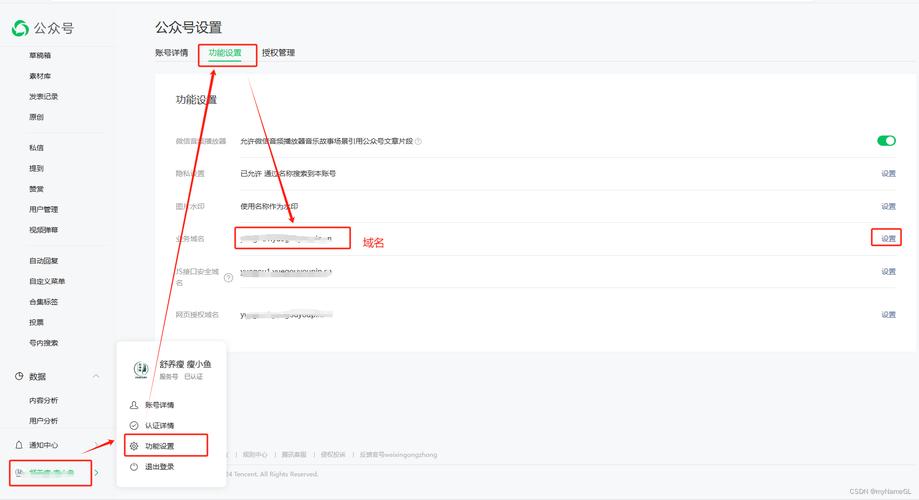
Task: Open 用户分析 under 数据
Action: (43, 421)
